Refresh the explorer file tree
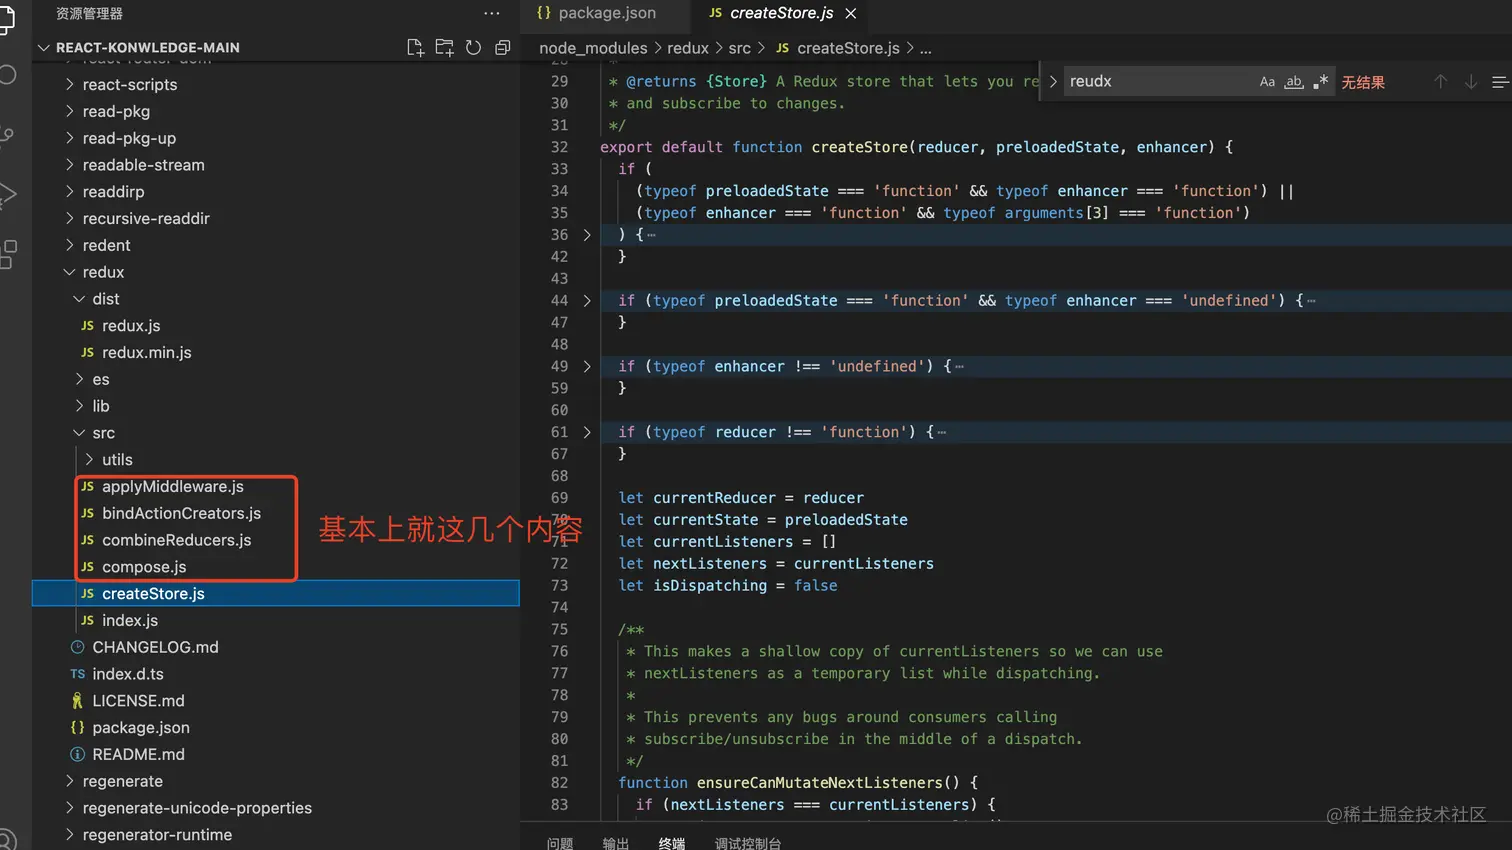This screenshot has width=1512, height=850. (x=473, y=47)
